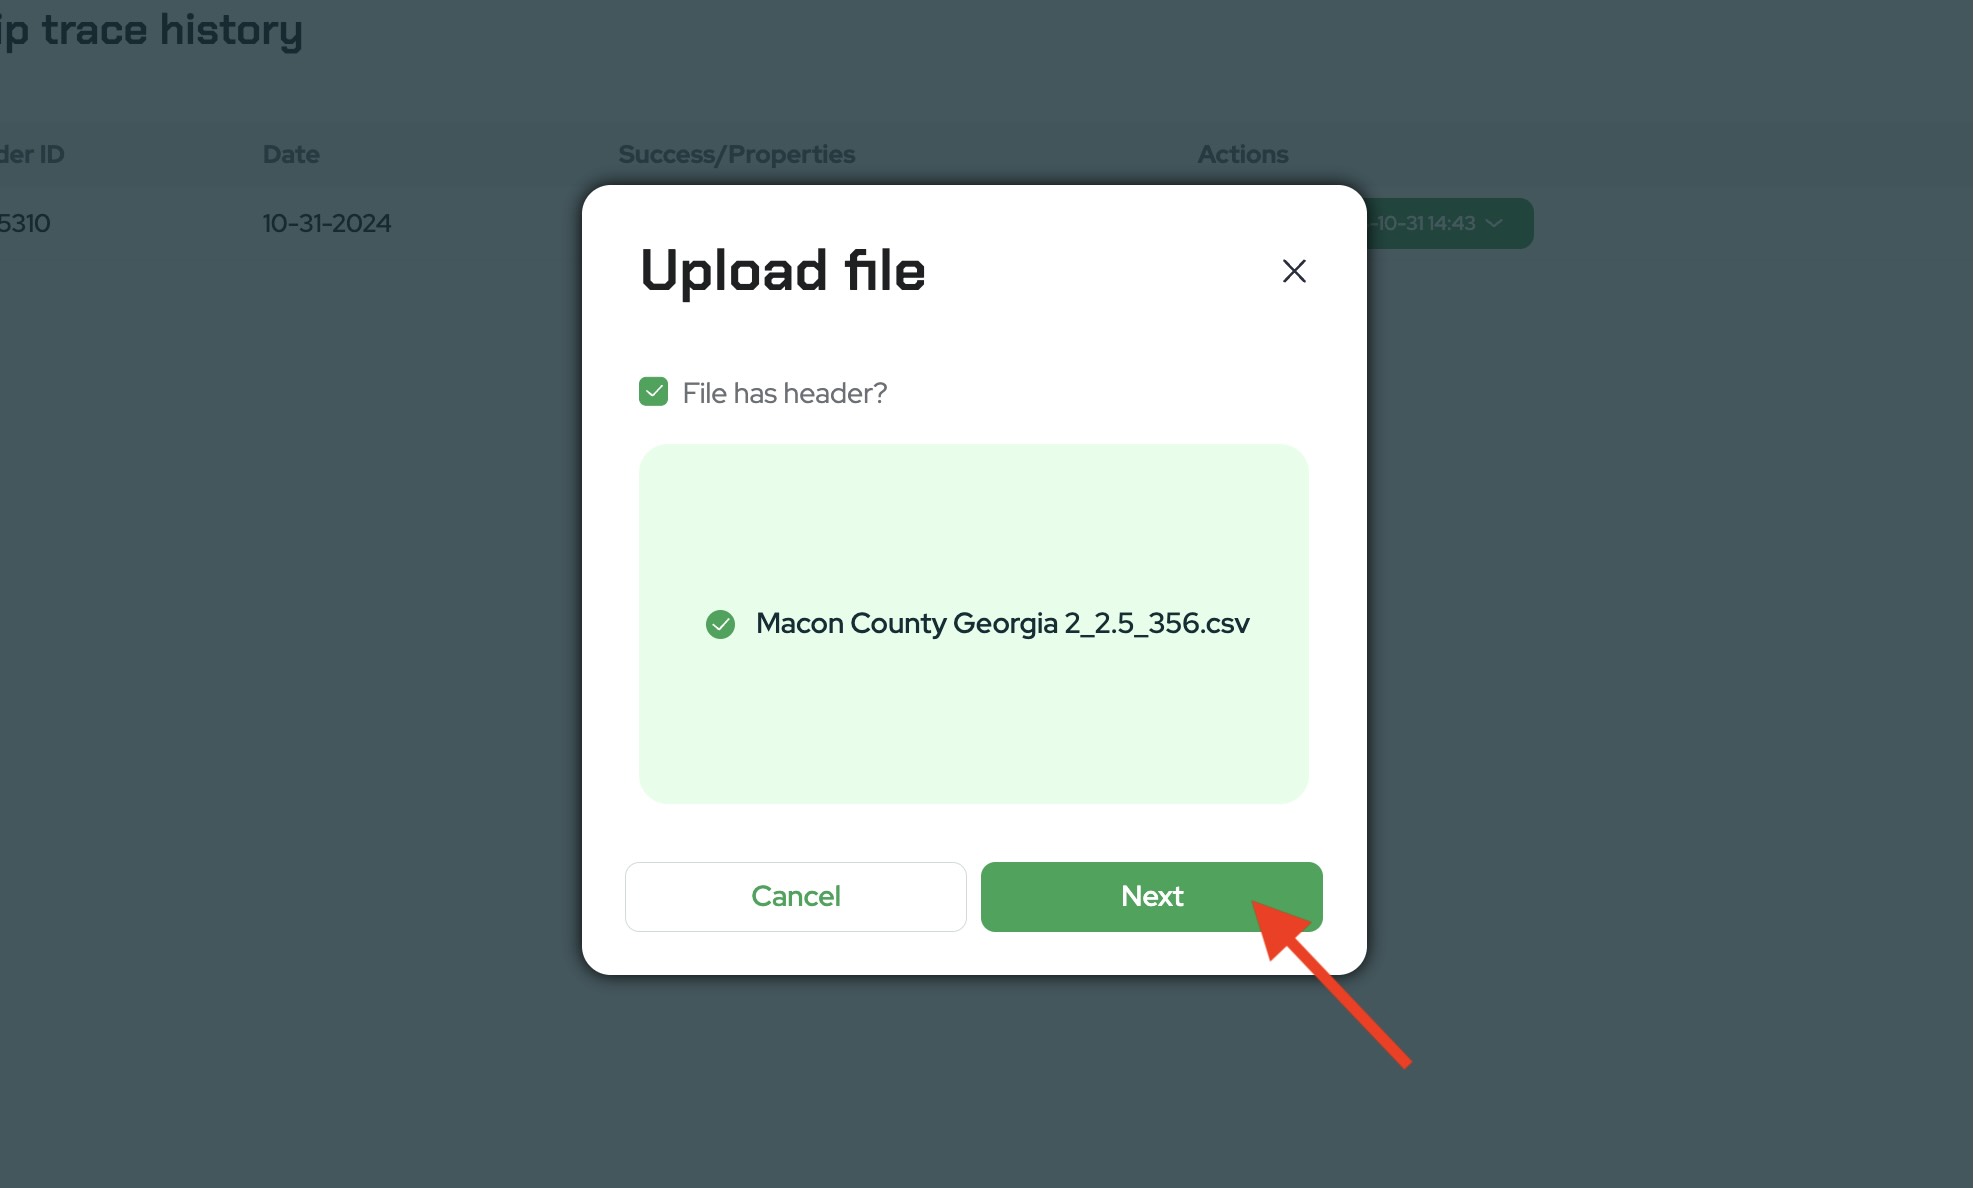
Task: Expand the chevron on the 10-31 14:43 dropdown
Action: pos(1494,223)
